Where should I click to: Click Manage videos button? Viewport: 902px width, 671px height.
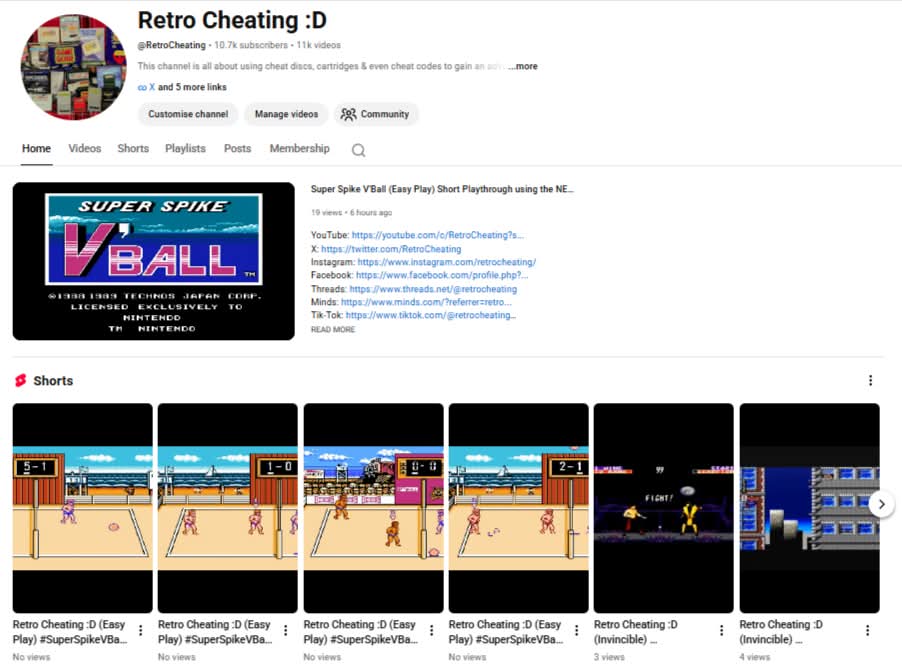(286, 114)
